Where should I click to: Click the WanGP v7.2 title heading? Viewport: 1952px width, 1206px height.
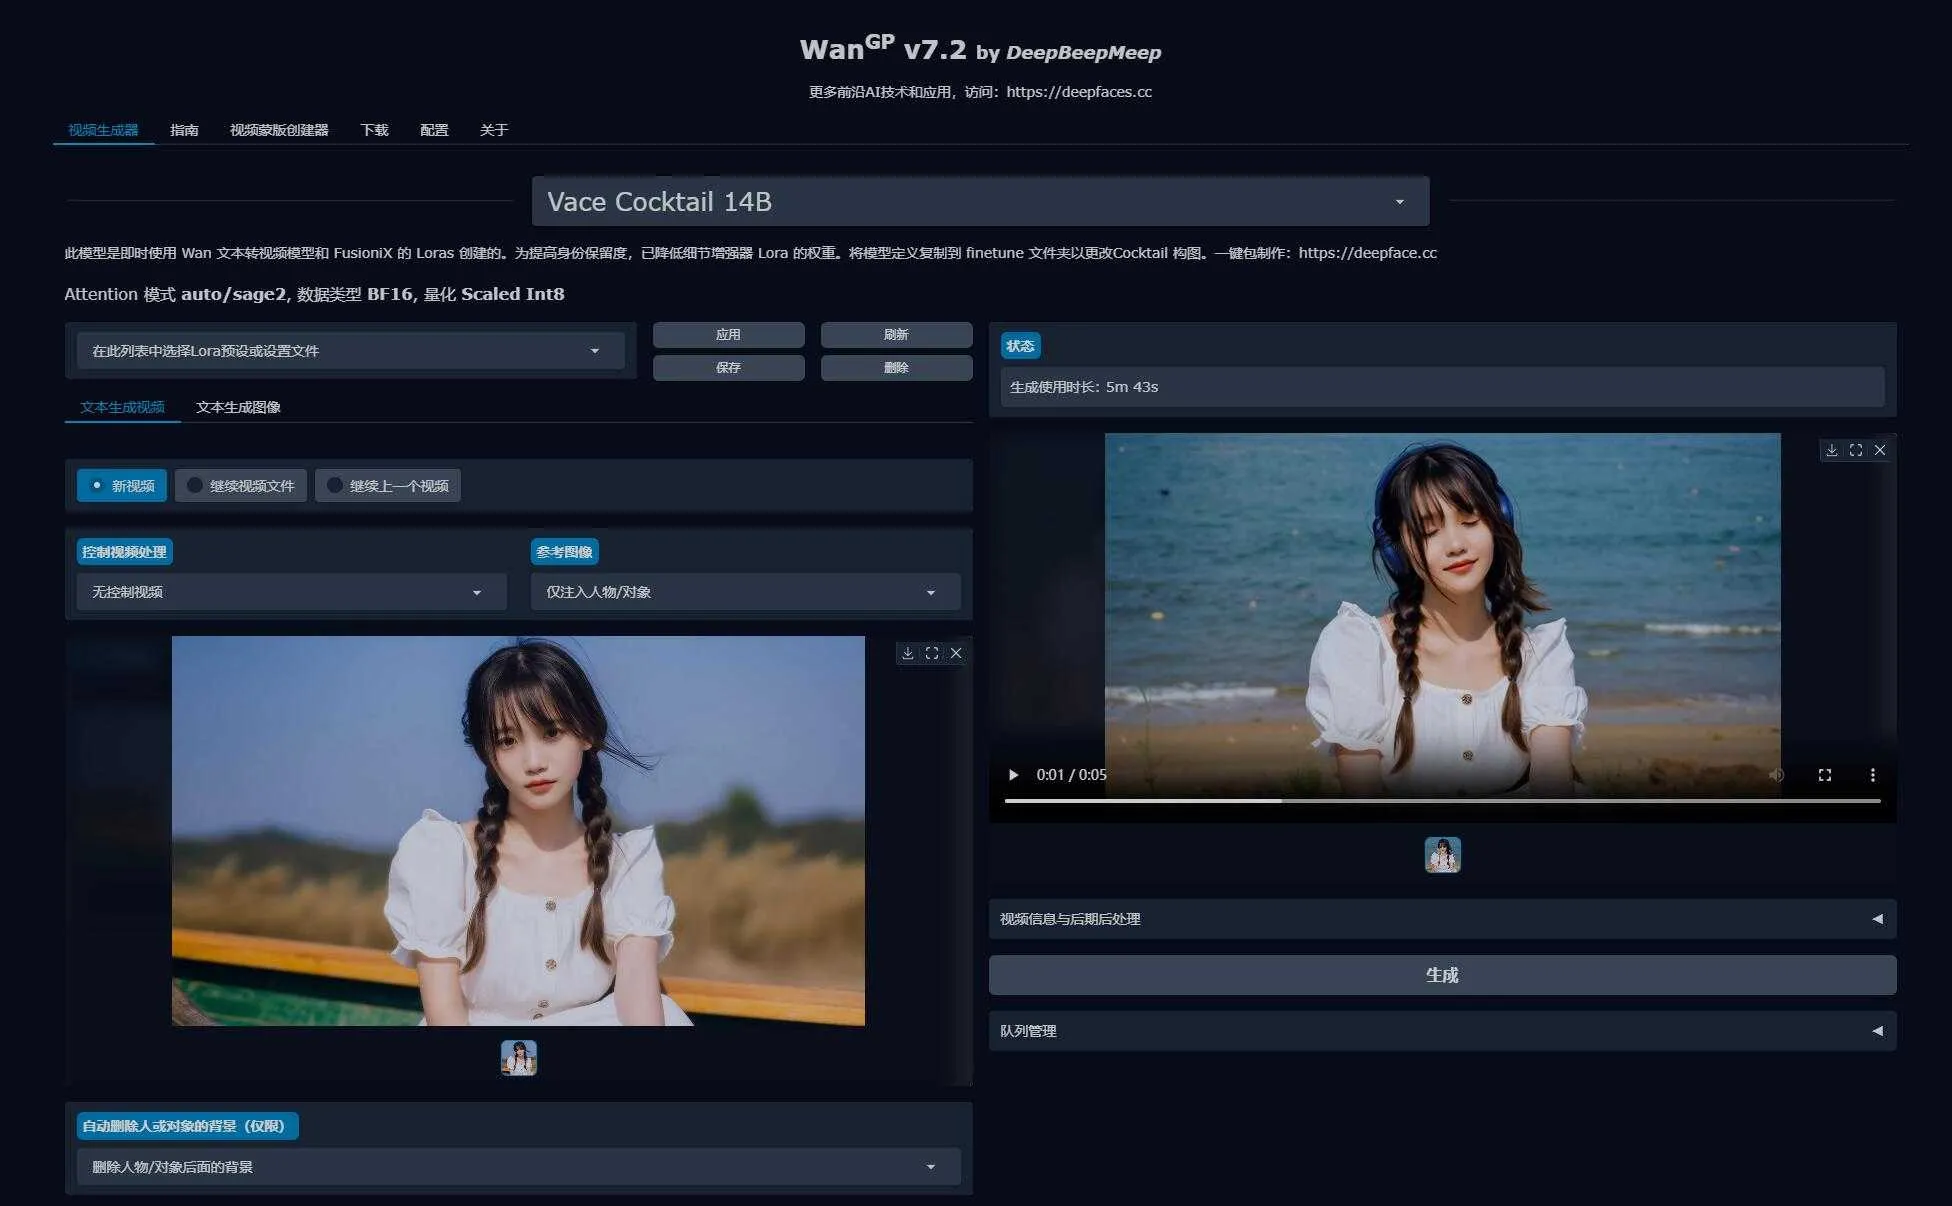tap(980, 49)
